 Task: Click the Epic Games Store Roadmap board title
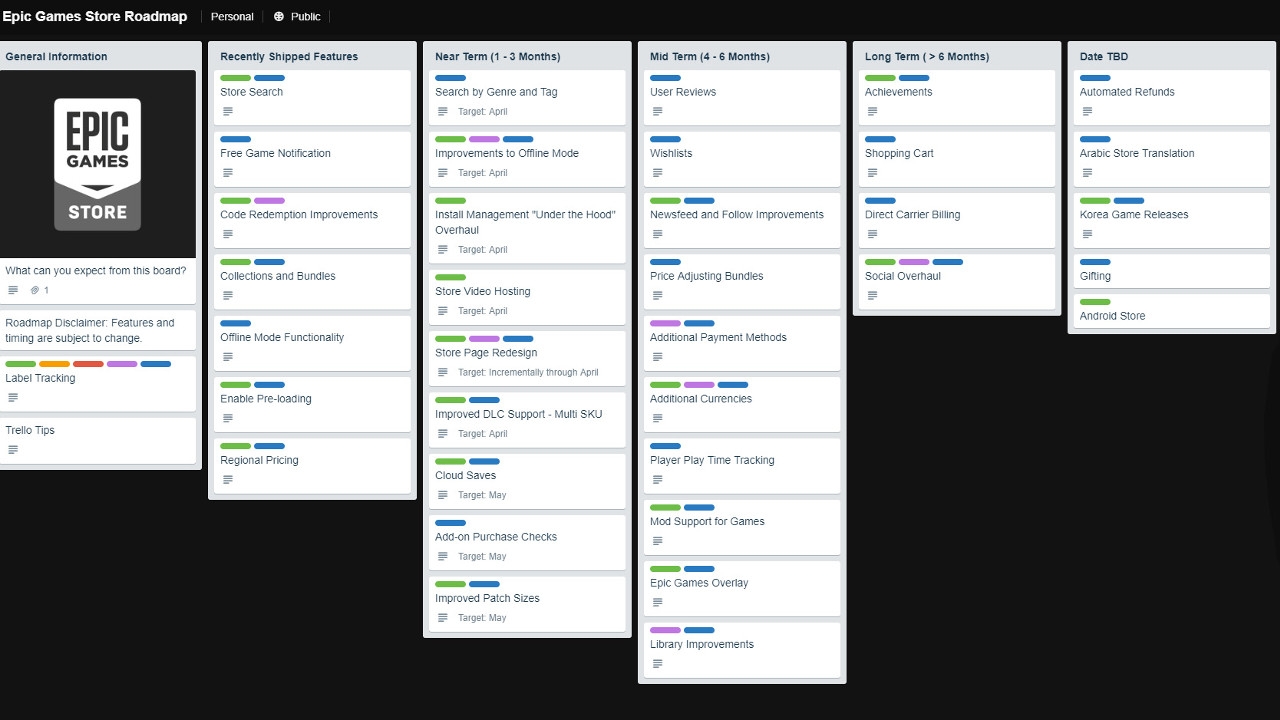[x=95, y=17]
